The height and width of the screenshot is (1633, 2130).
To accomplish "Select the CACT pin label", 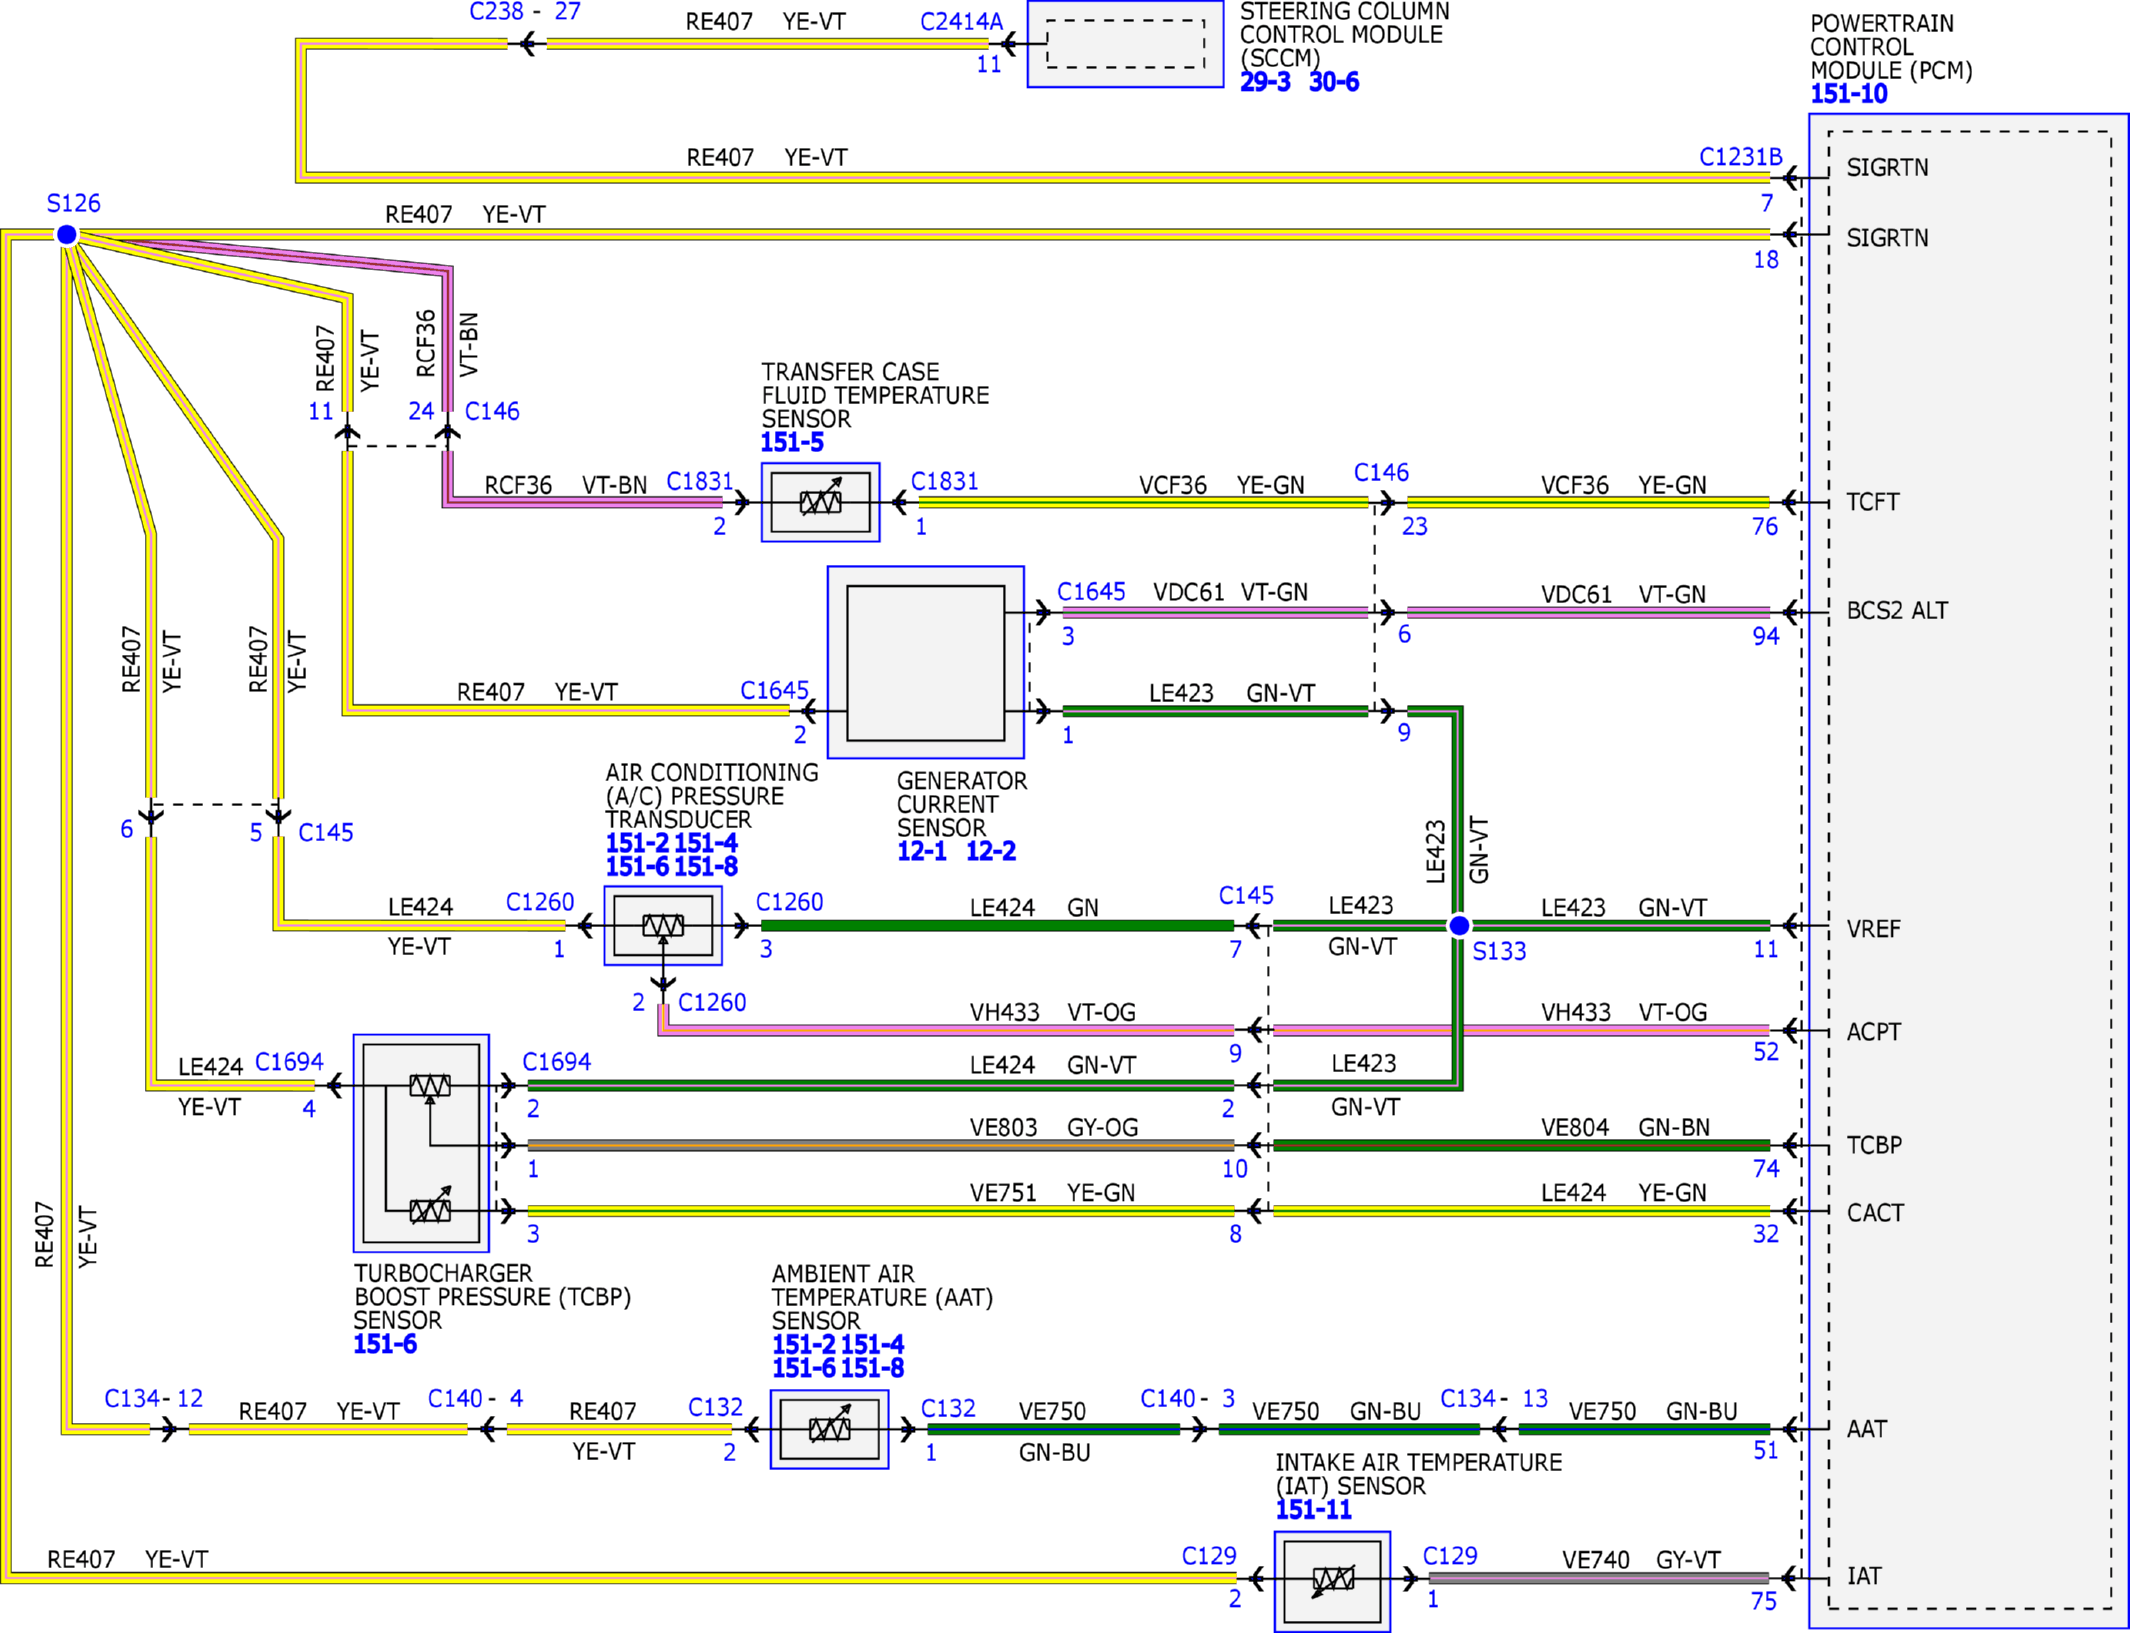I will (x=1875, y=1213).
